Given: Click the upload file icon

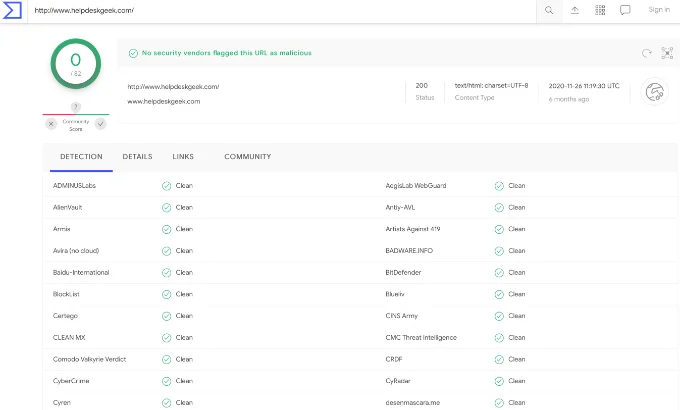Looking at the screenshot, I should [575, 10].
